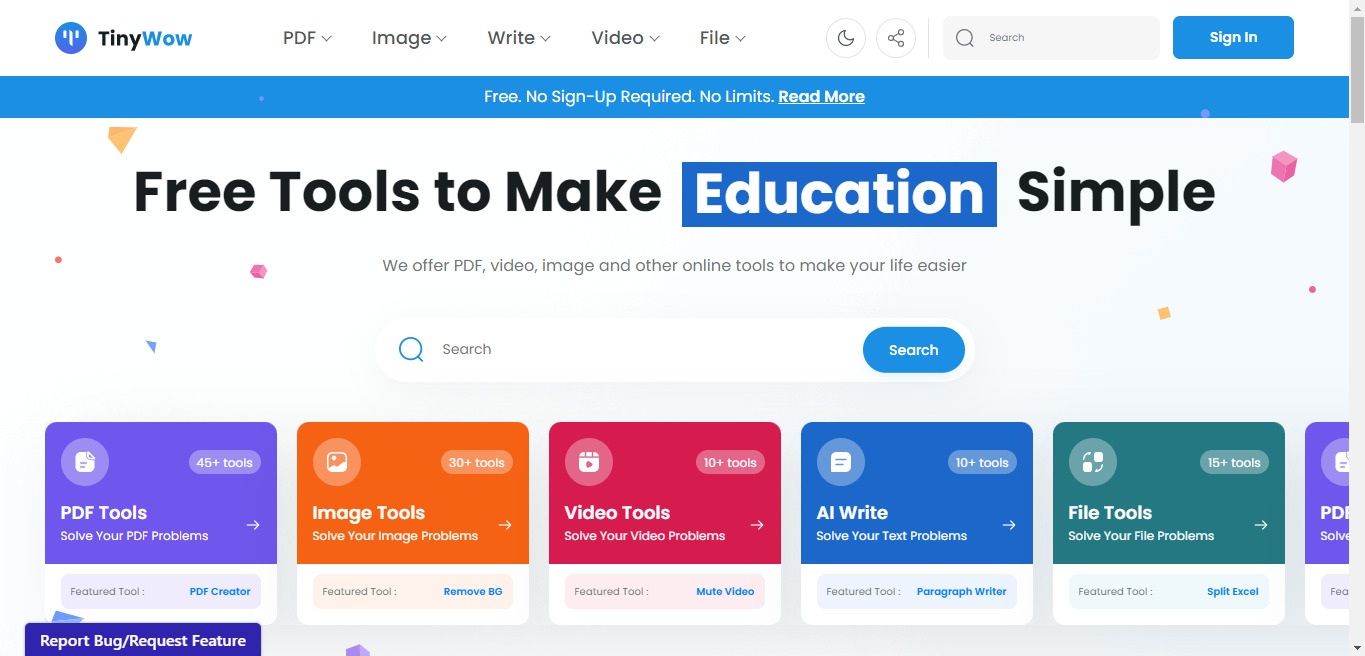The height and width of the screenshot is (656, 1365).
Task: Expand the Image menu dropdown
Action: coord(409,38)
